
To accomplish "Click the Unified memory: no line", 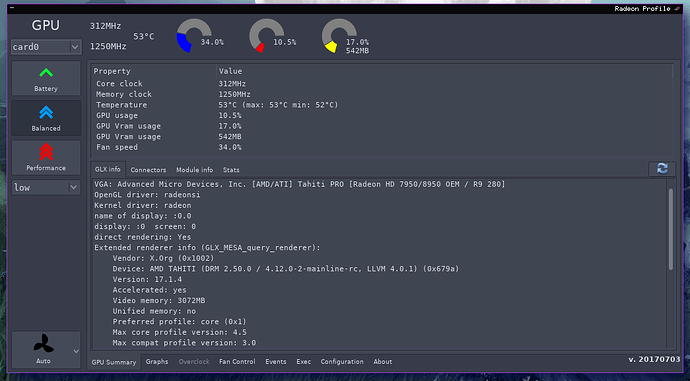I will [154, 311].
